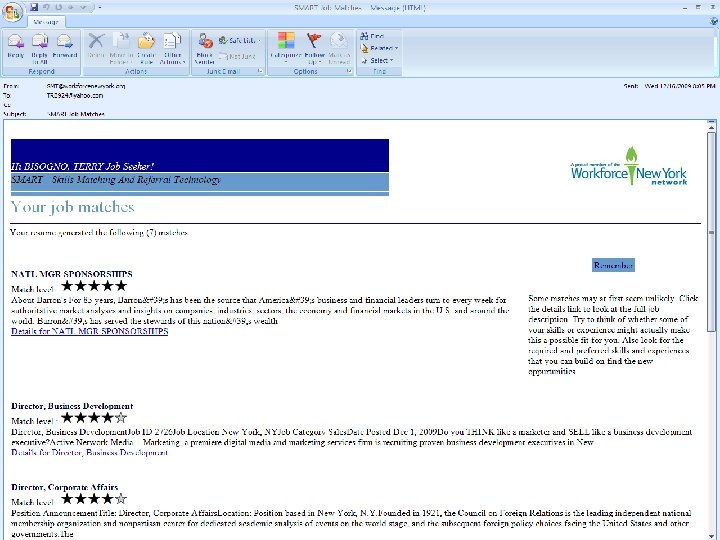Go to next item arrow in toolbar
Screen dimensions: 720x540
coord(83,7)
